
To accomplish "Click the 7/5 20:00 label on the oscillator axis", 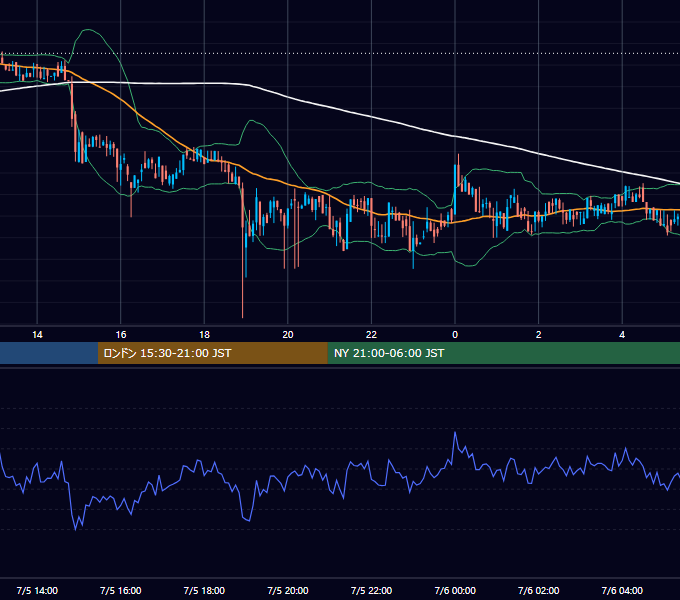I will click(288, 590).
